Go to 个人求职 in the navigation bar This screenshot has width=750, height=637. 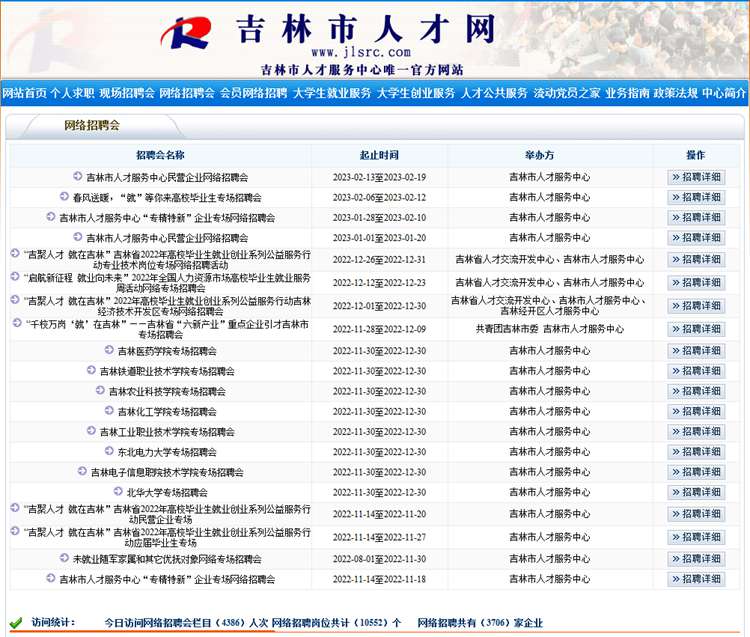[x=72, y=93]
